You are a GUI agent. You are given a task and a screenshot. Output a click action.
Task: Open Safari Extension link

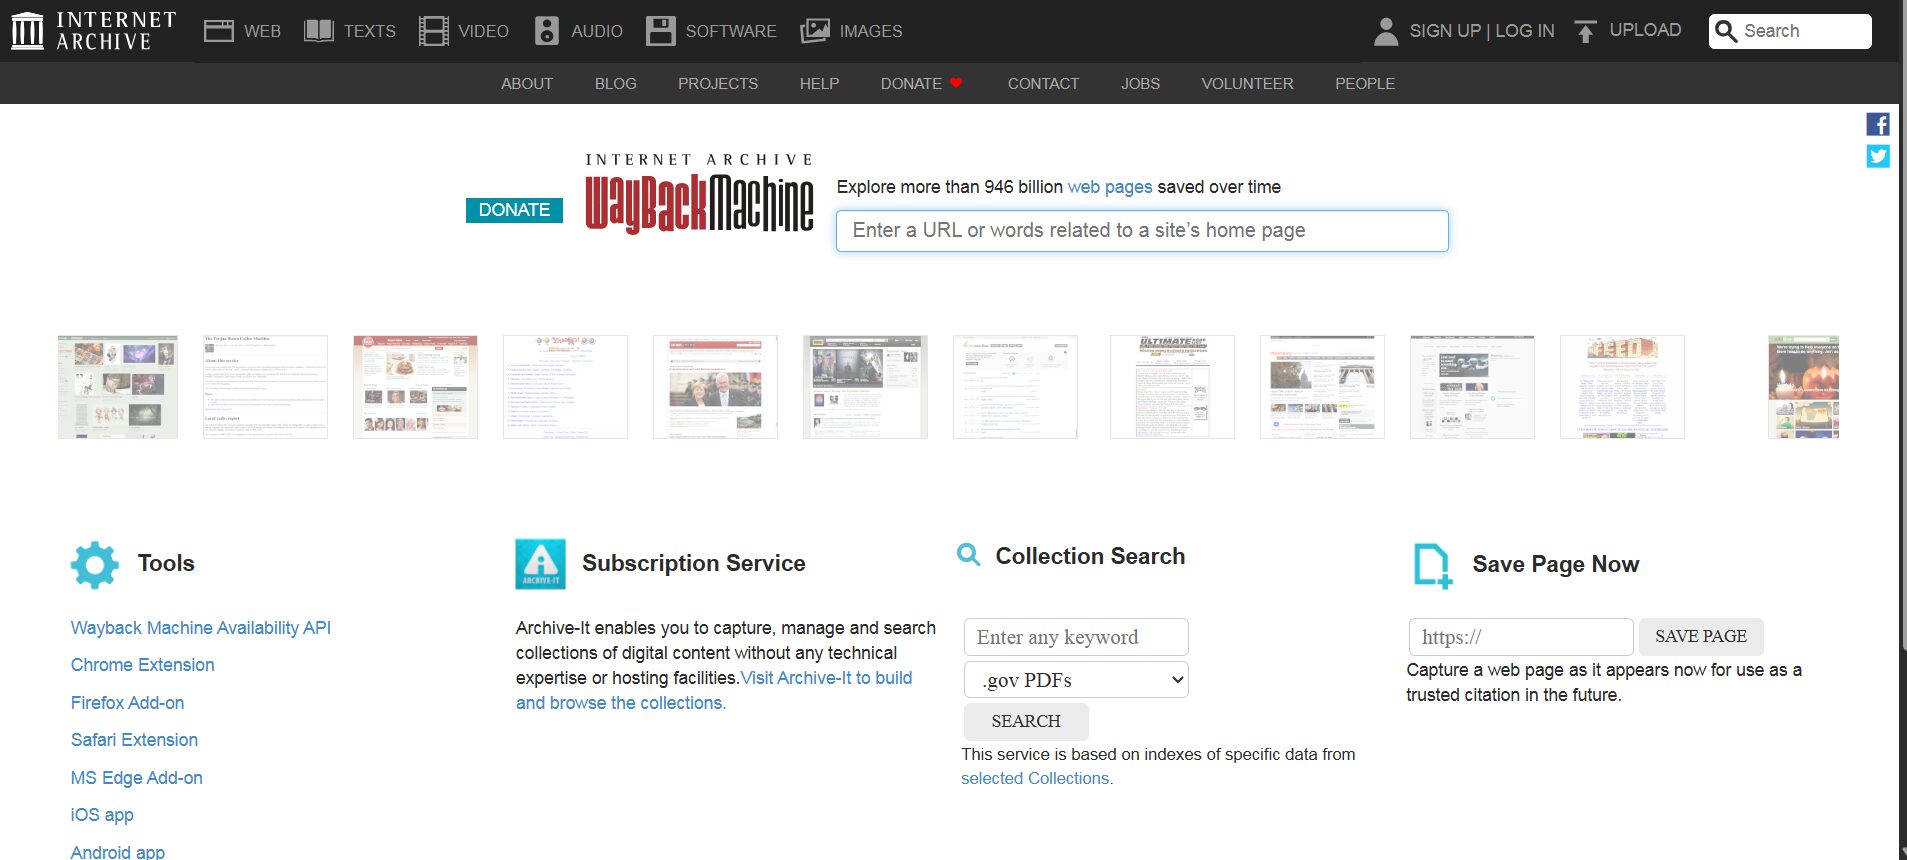click(x=135, y=740)
